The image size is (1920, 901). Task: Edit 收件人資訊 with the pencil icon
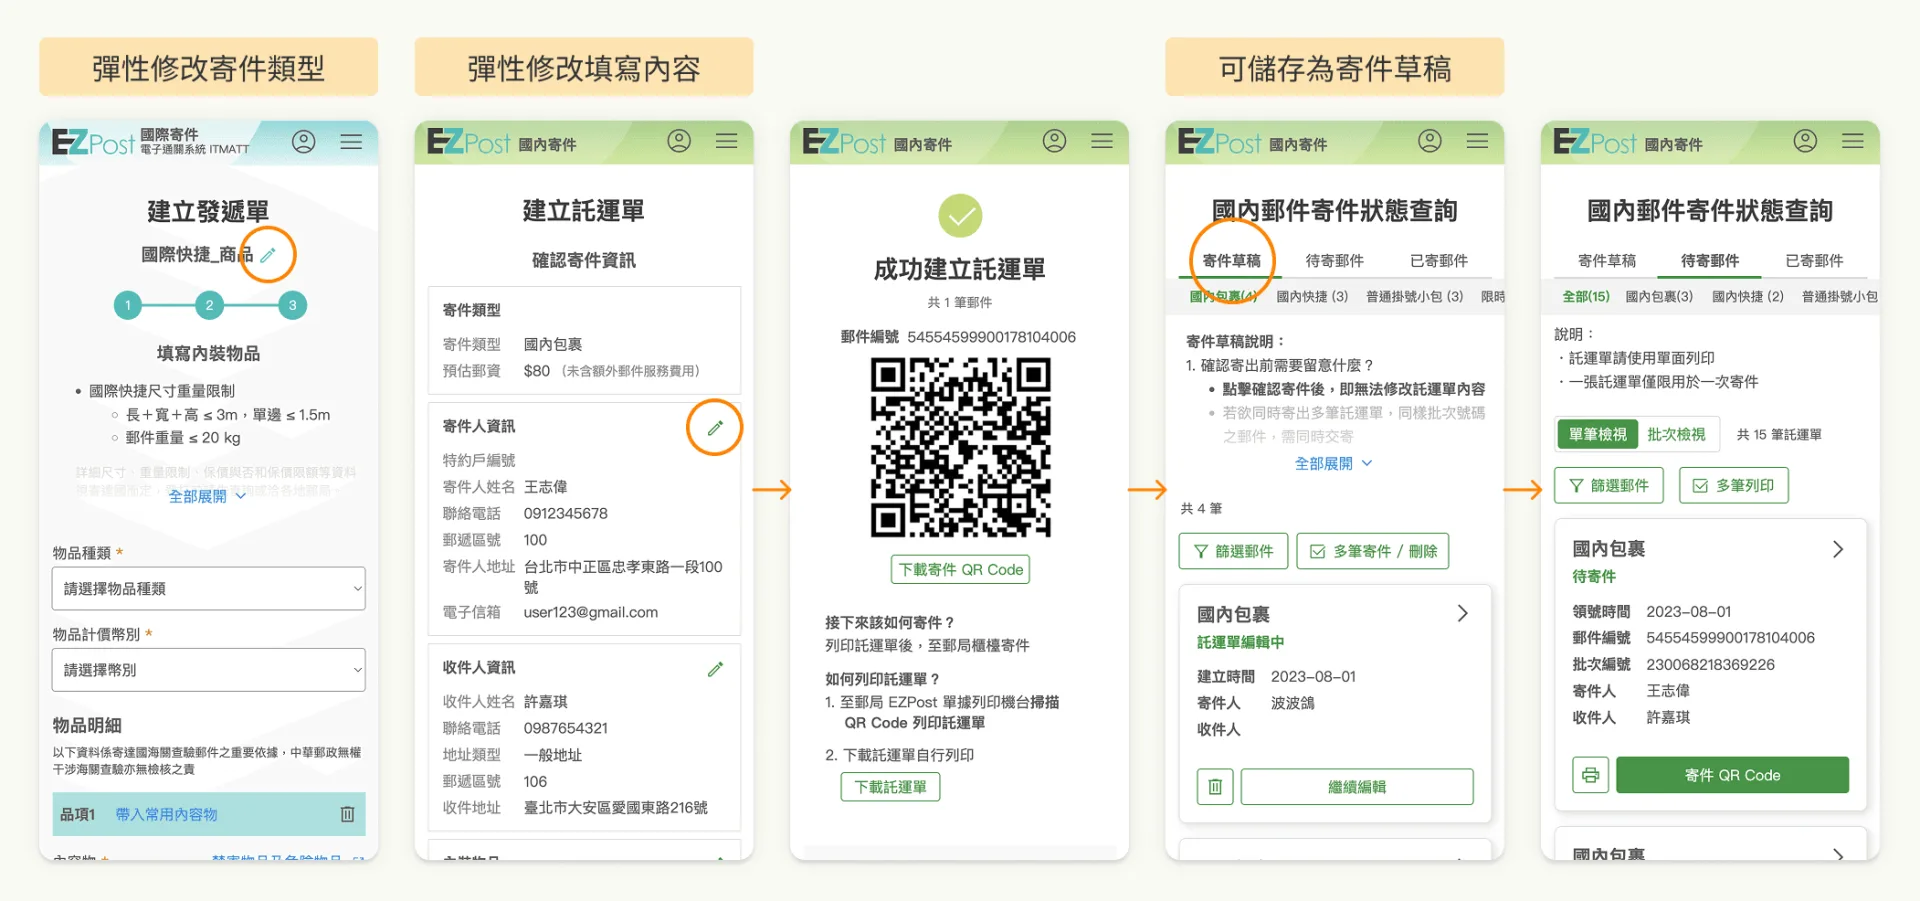pyautogui.click(x=715, y=669)
